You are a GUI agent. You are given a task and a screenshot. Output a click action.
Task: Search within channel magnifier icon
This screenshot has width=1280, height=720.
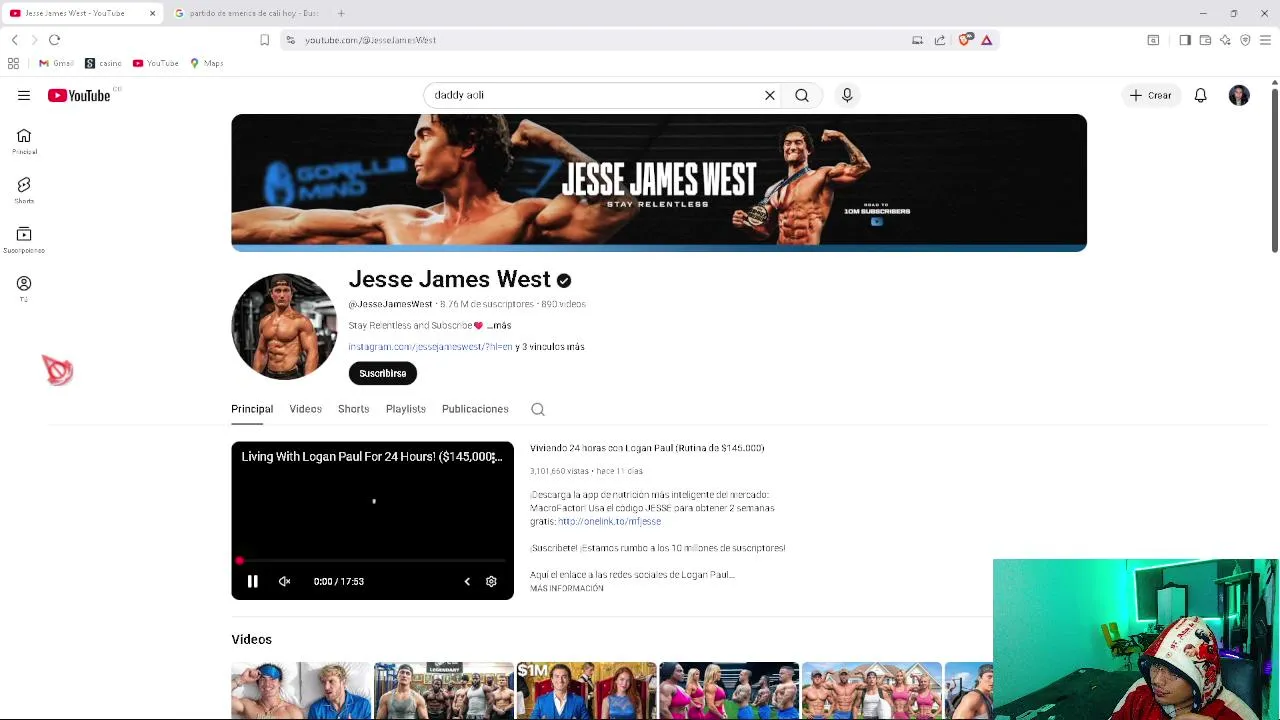(538, 409)
